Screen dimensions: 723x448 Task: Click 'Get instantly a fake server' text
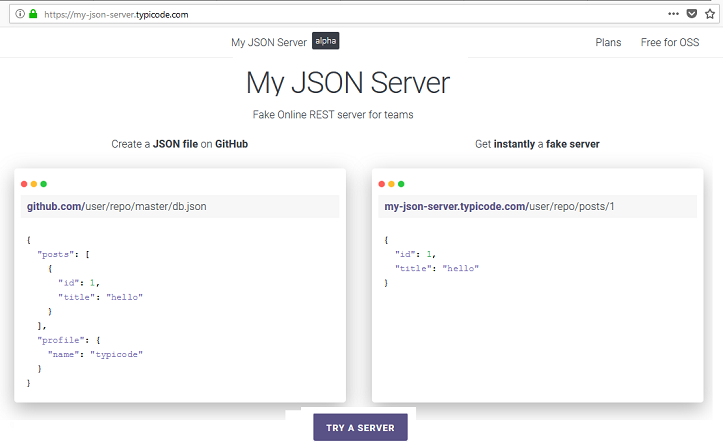(x=537, y=144)
